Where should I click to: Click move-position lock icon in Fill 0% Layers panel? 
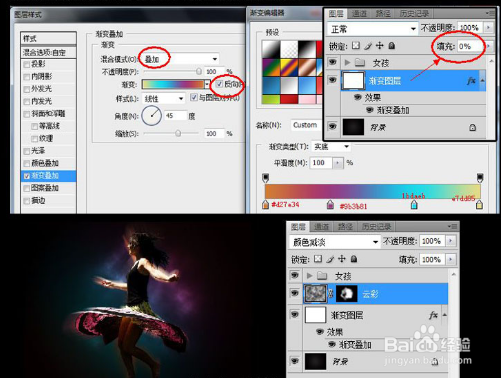click(380, 46)
